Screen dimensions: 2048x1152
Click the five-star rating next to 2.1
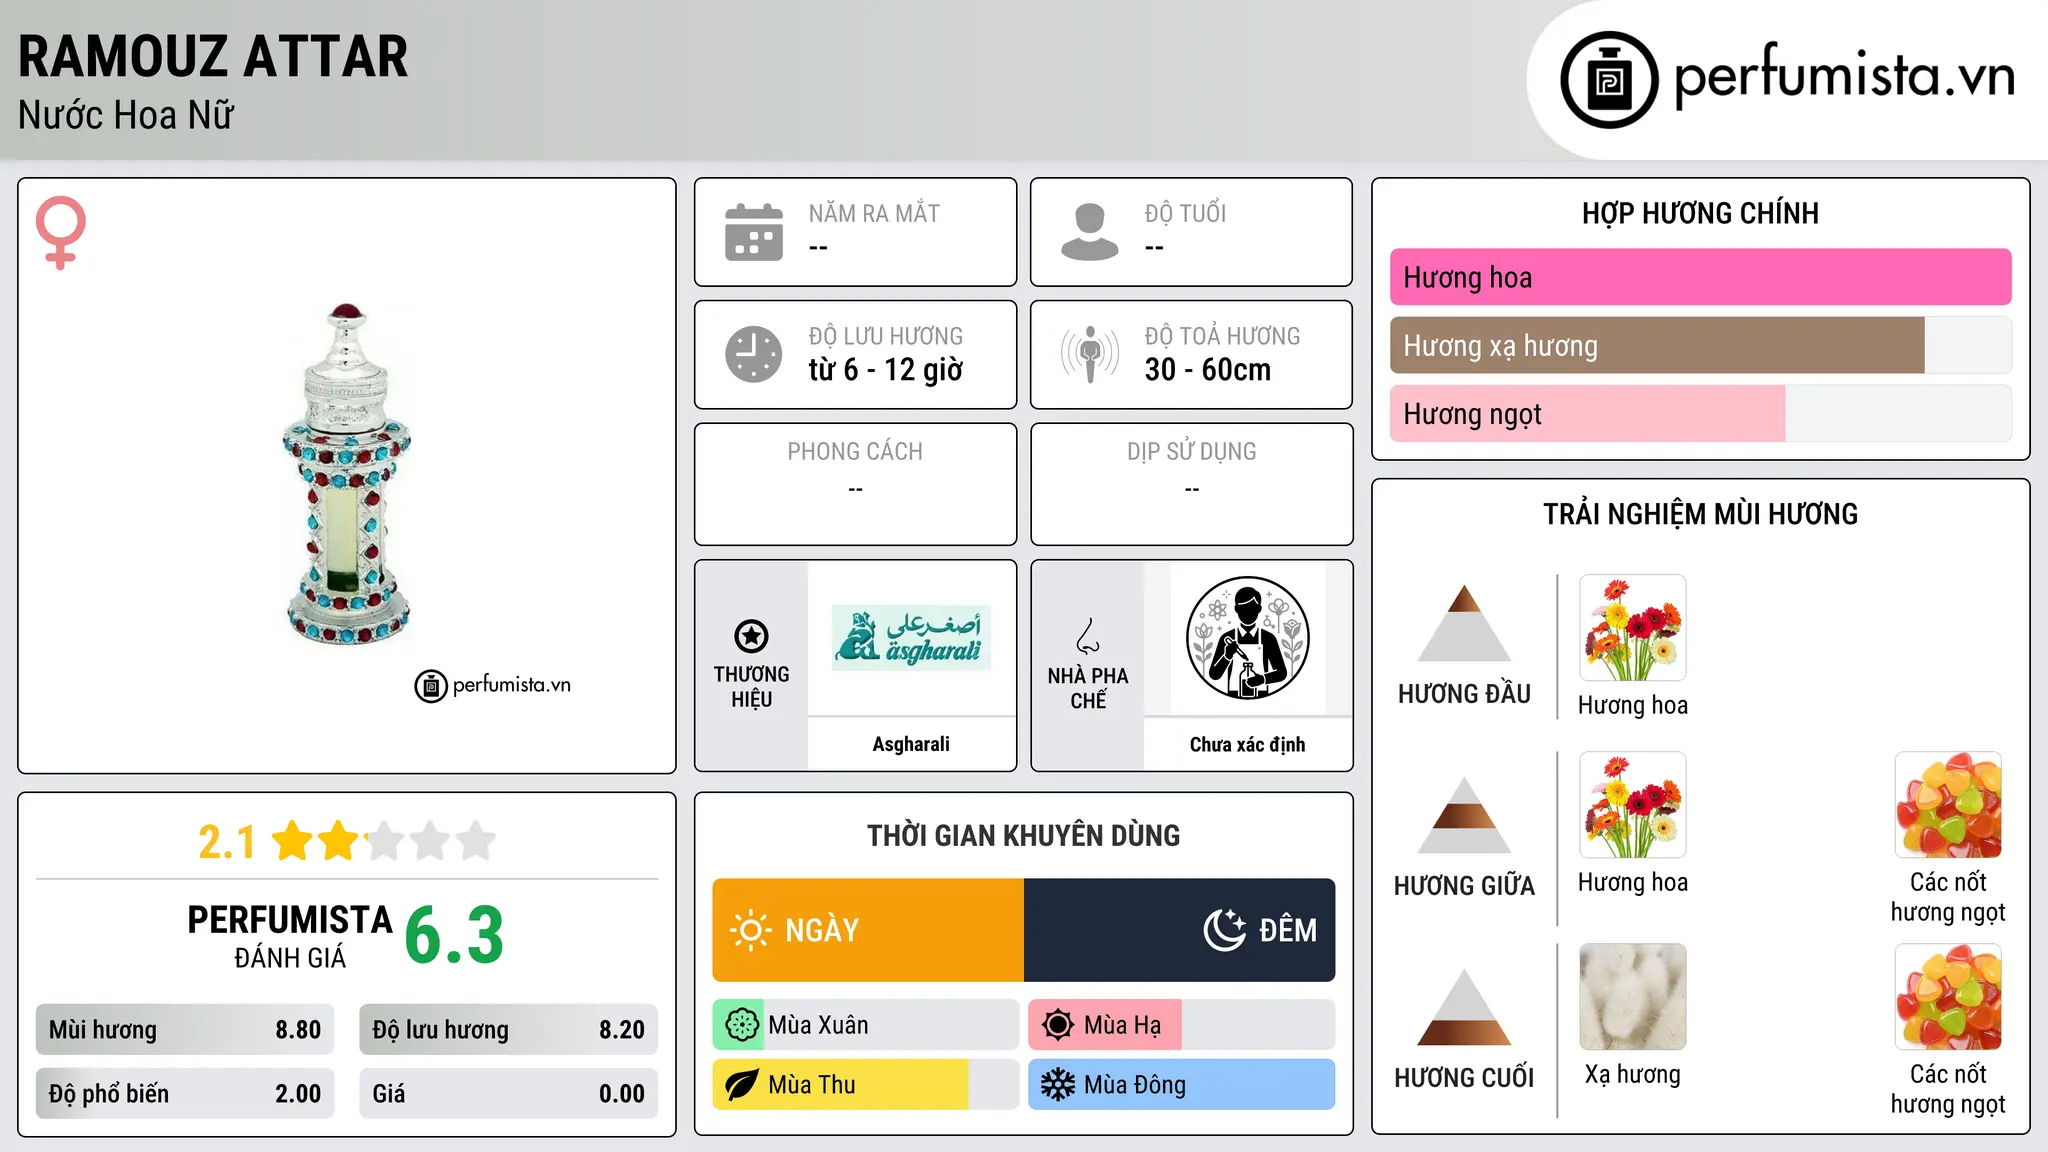pos(383,841)
